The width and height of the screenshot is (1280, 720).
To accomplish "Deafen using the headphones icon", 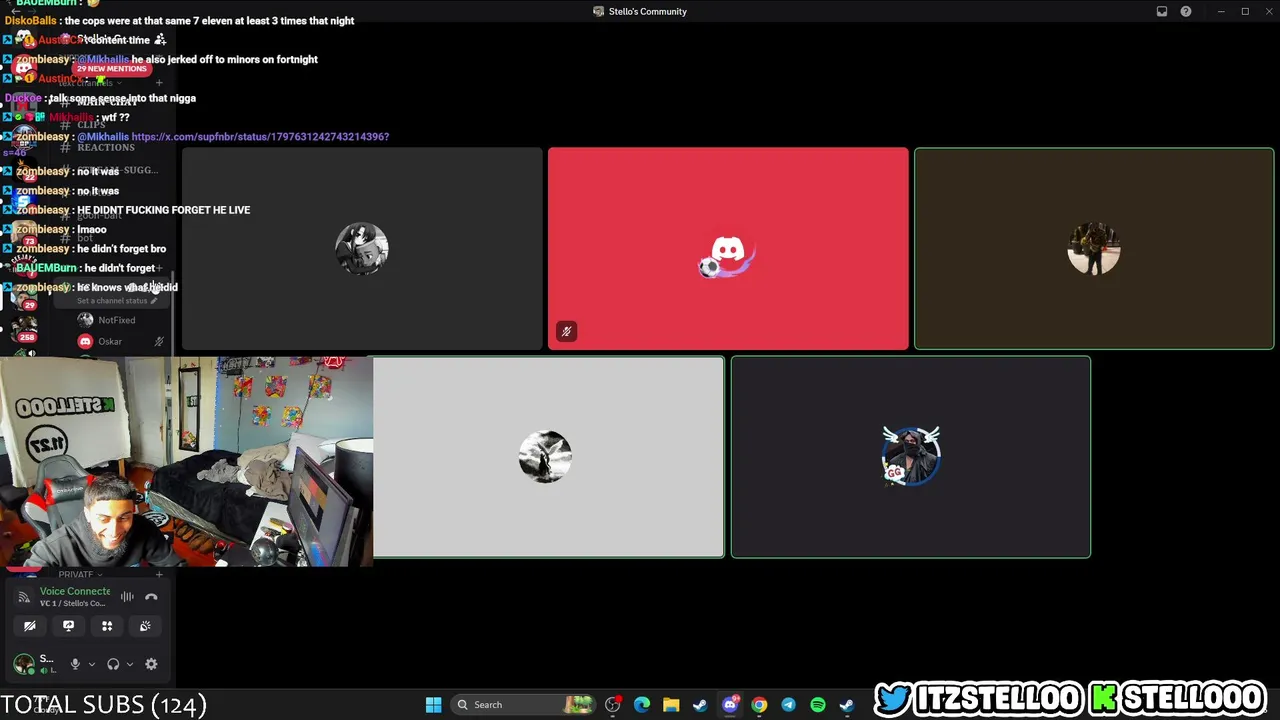I will 113,664.
